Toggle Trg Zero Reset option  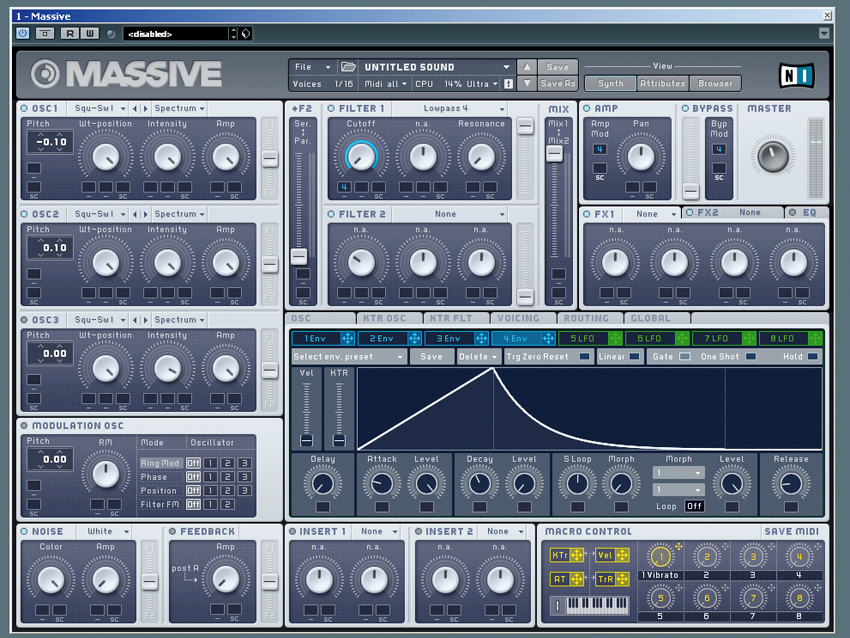click(x=584, y=357)
